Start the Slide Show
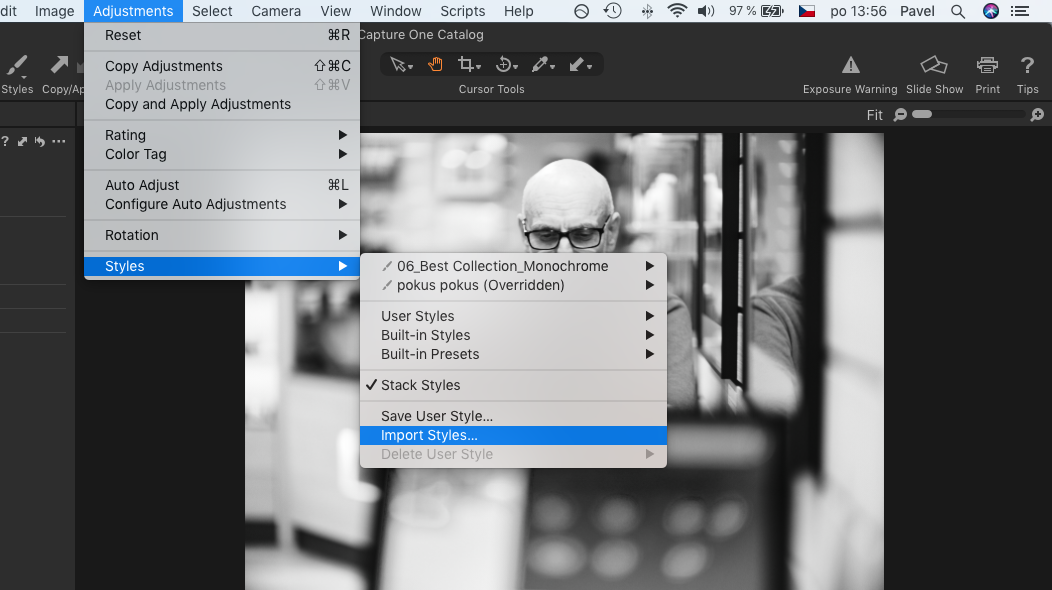The height and width of the screenshot is (590, 1052). [934, 66]
